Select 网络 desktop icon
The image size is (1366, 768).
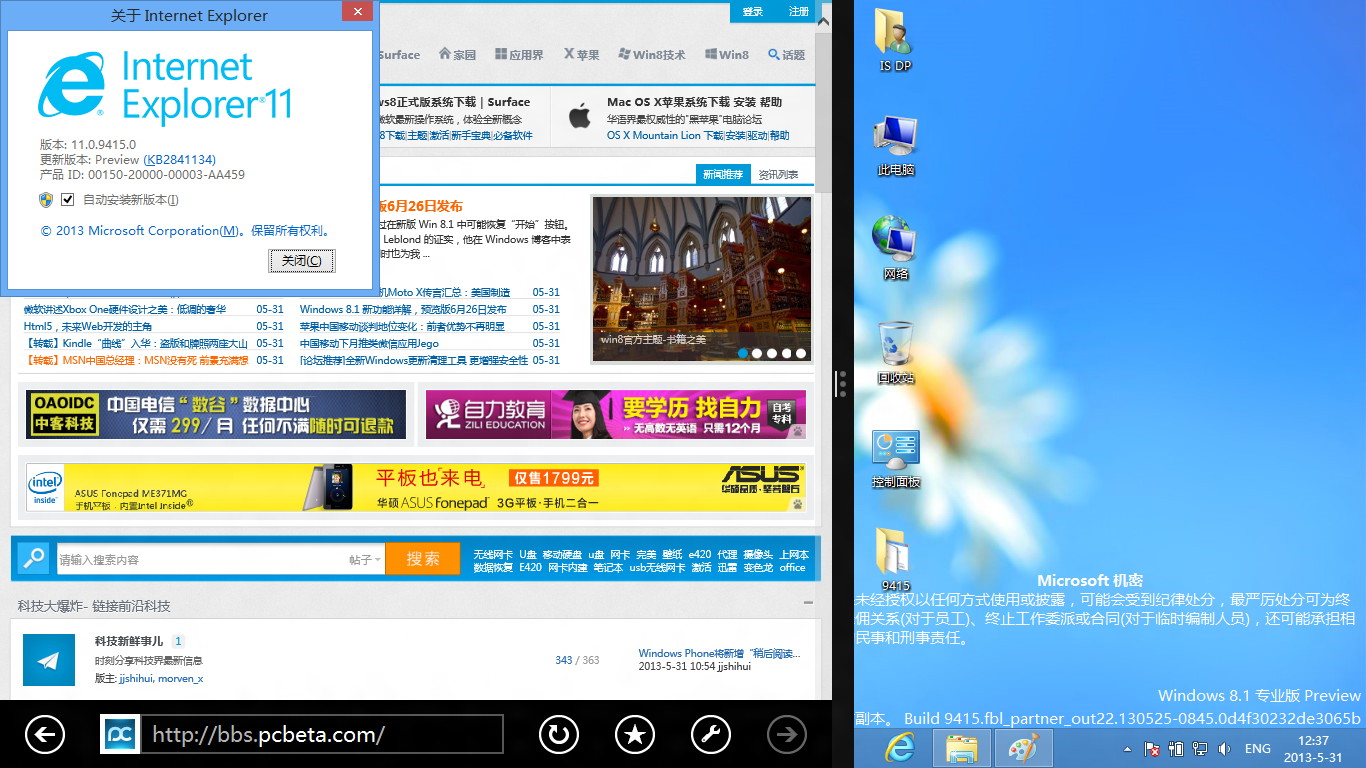(895, 248)
